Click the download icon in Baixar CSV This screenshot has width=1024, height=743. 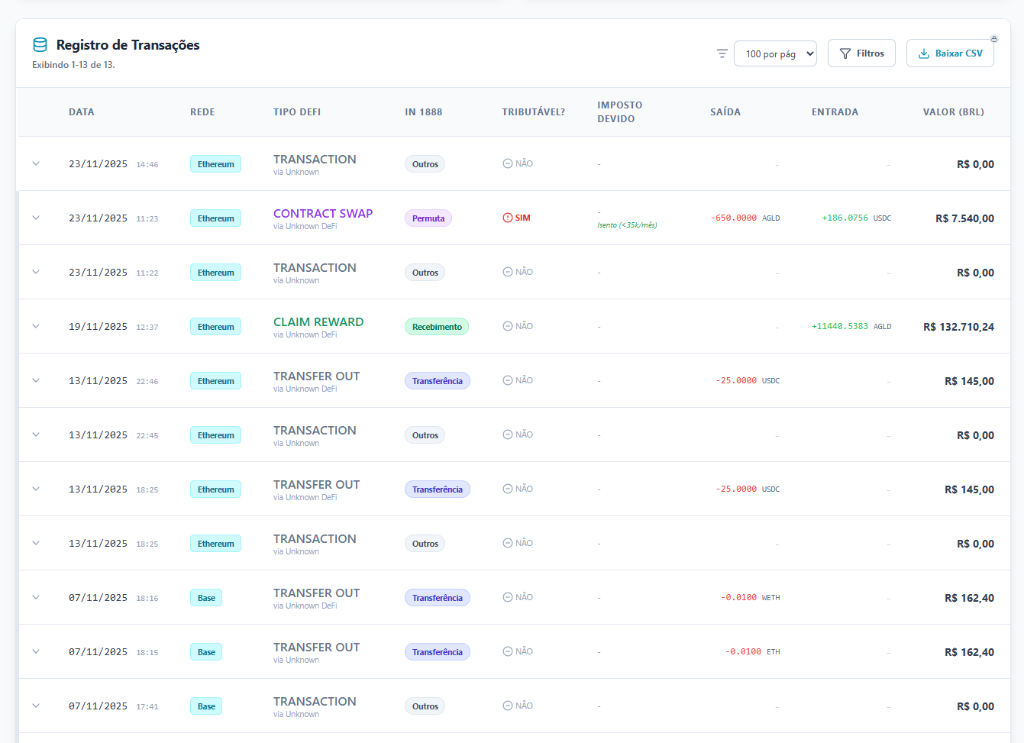coord(924,53)
